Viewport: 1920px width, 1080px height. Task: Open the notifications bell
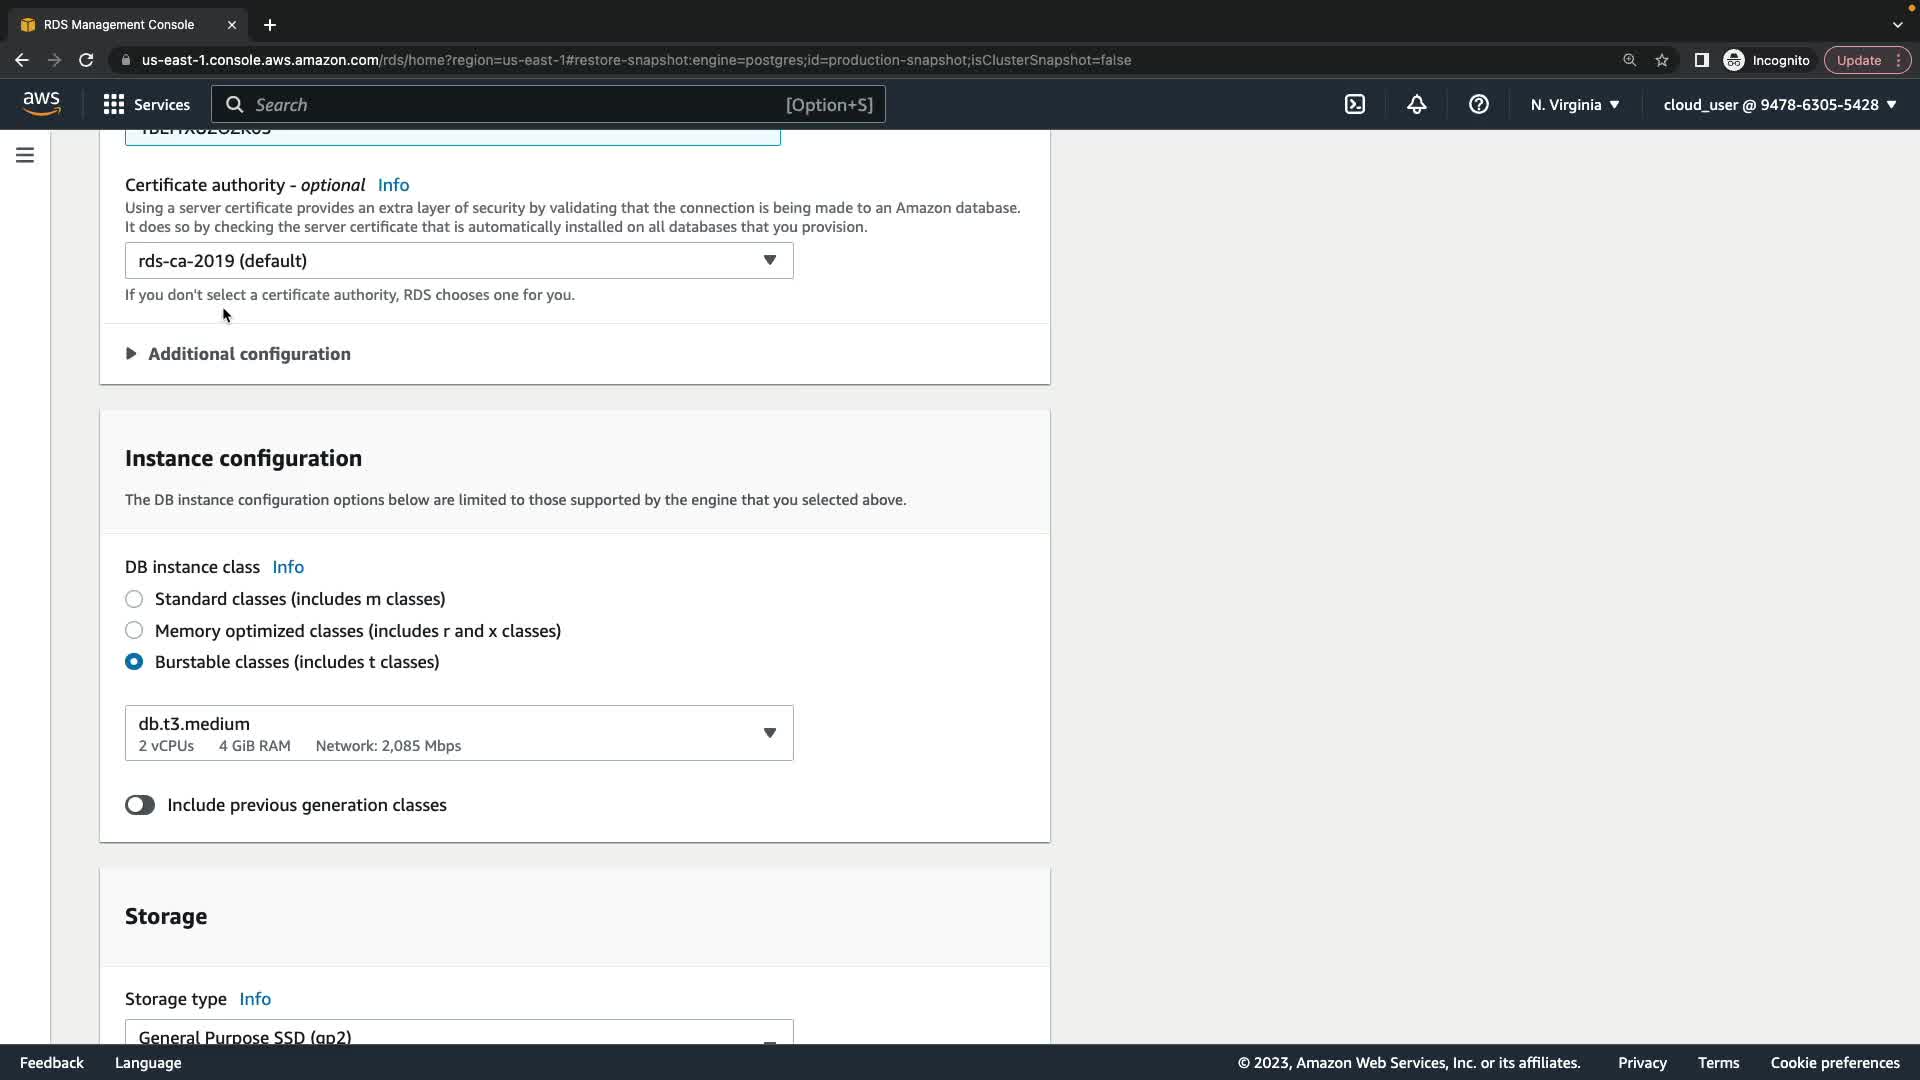[x=1417, y=104]
